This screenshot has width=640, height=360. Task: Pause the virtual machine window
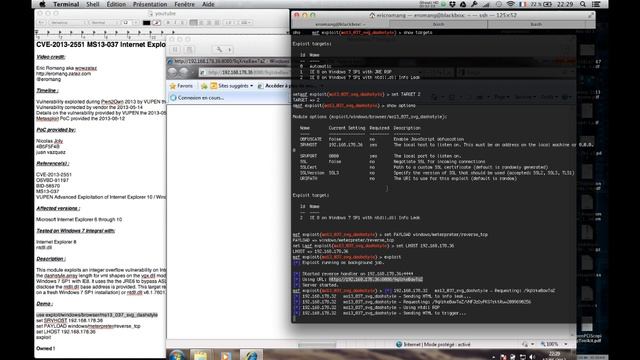[175, 50]
